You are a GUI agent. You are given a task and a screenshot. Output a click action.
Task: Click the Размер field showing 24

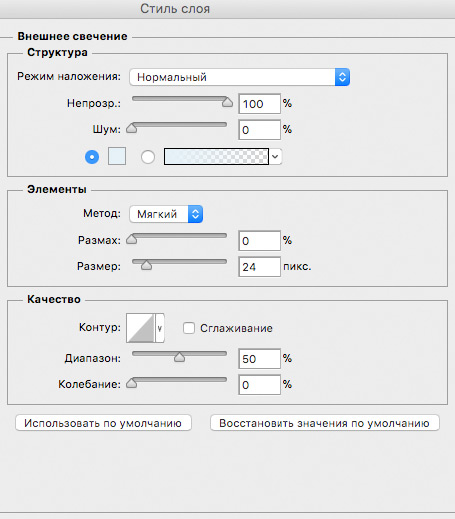click(260, 267)
